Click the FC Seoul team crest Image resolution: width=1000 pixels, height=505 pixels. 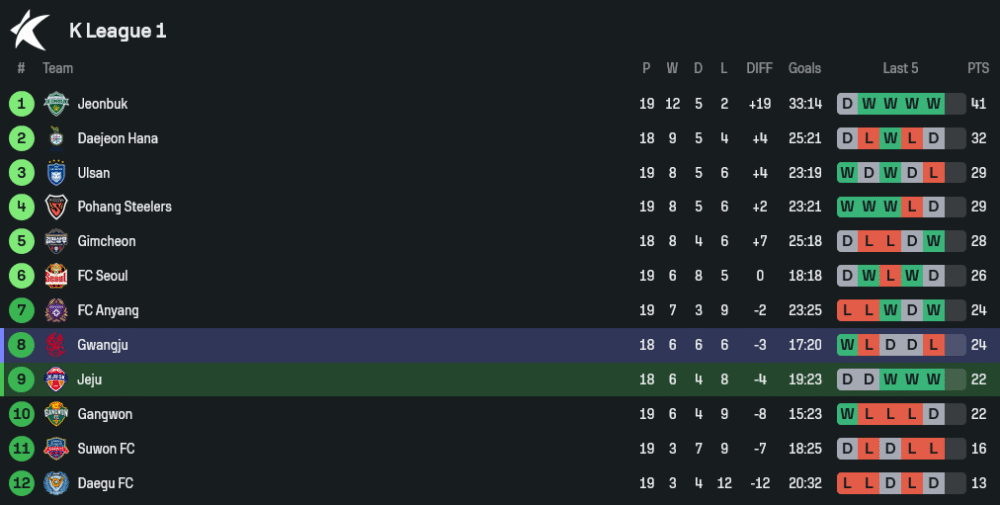point(55,276)
